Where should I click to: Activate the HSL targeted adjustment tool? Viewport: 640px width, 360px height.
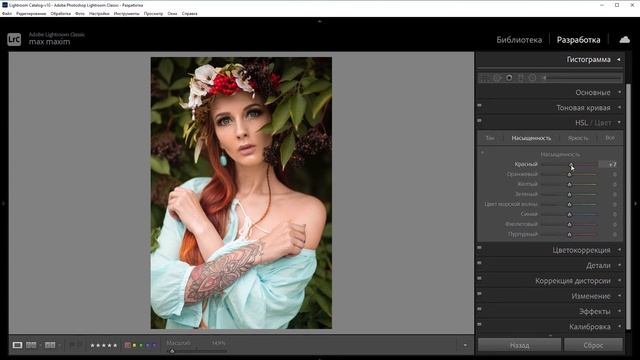(x=482, y=153)
